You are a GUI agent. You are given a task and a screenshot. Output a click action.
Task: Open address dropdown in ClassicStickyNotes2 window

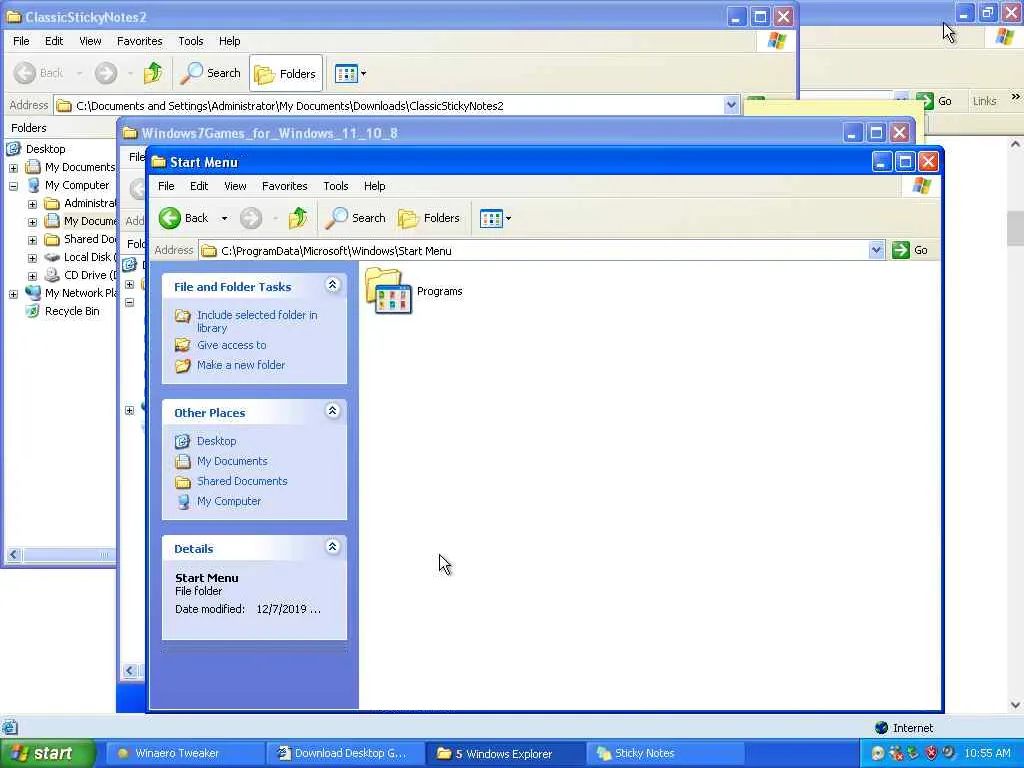pyautogui.click(x=731, y=105)
